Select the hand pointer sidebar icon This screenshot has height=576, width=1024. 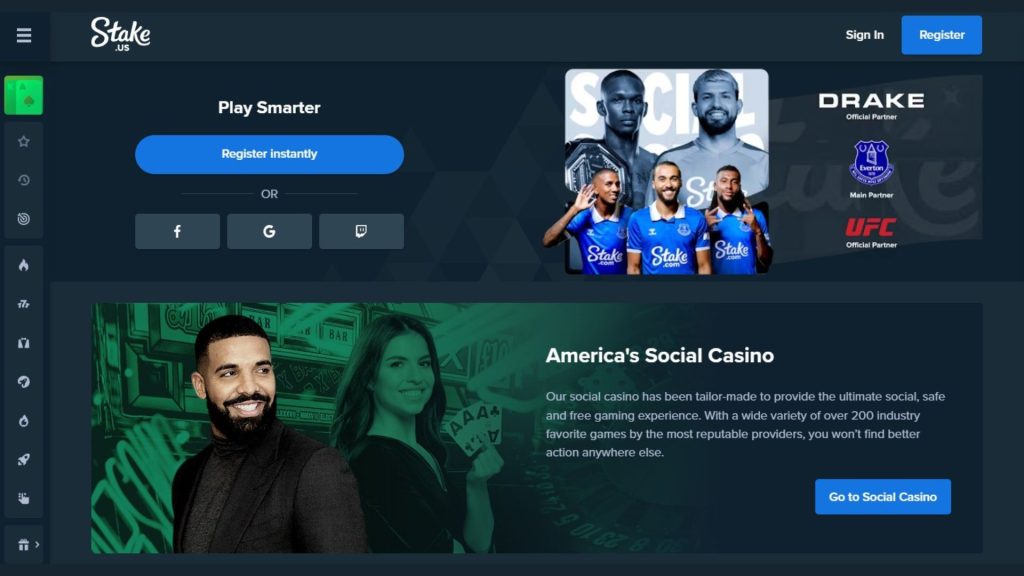pos(24,498)
